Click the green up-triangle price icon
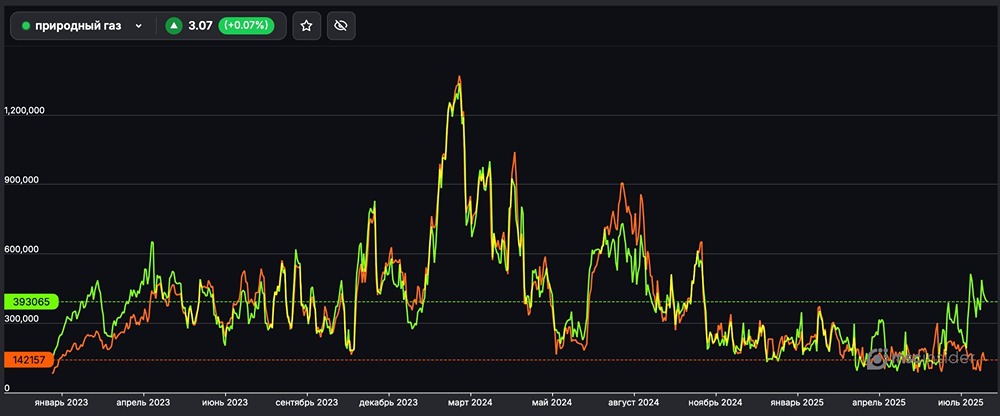Image resolution: width=1000 pixels, height=416 pixels. 173,26
